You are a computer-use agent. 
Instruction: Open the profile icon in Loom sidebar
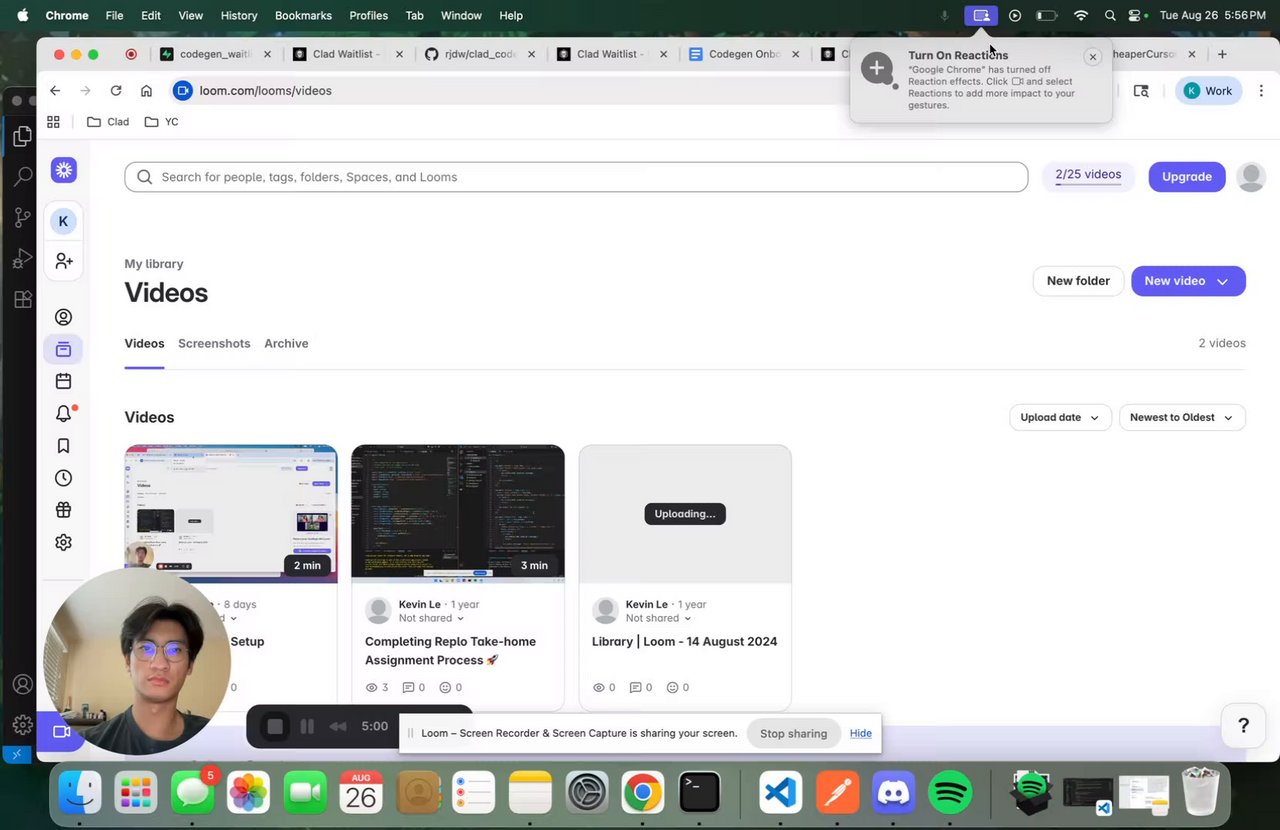(x=63, y=317)
